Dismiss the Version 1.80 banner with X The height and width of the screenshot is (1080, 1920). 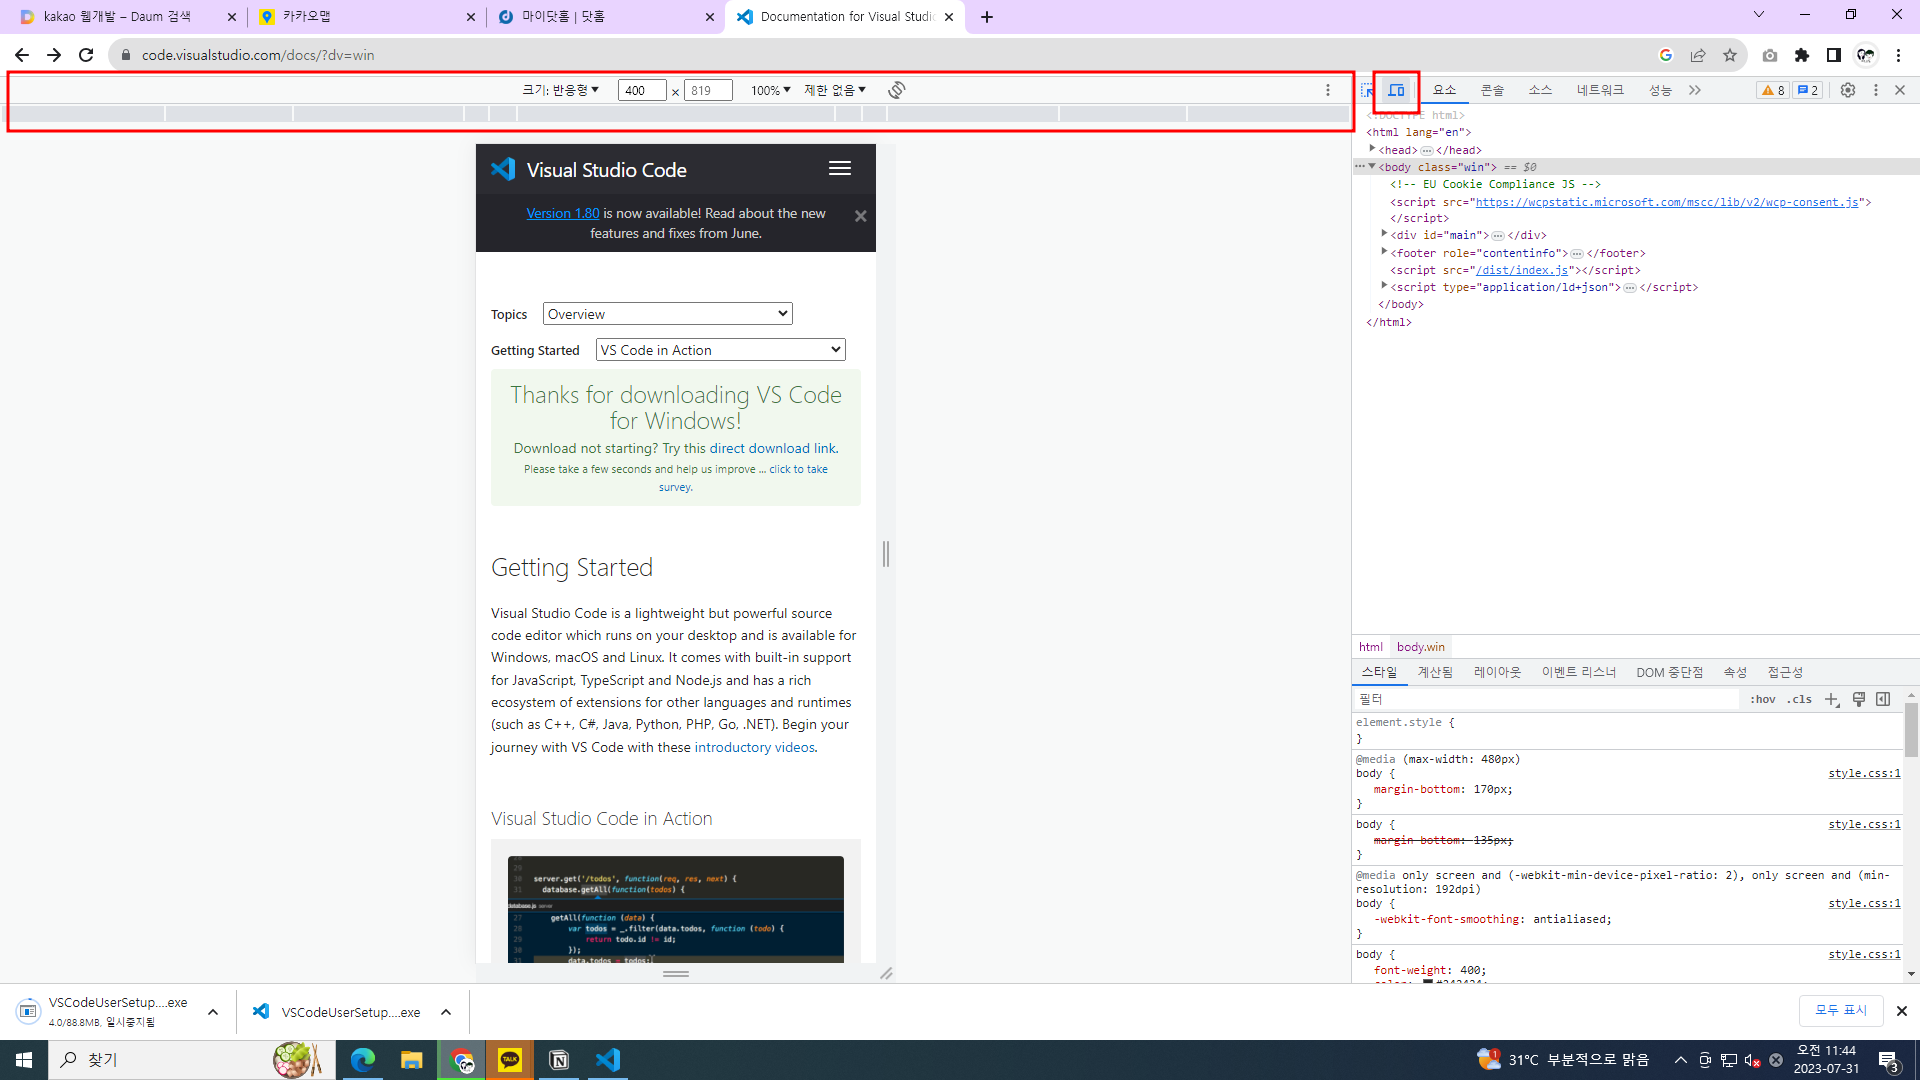click(x=860, y=216)
